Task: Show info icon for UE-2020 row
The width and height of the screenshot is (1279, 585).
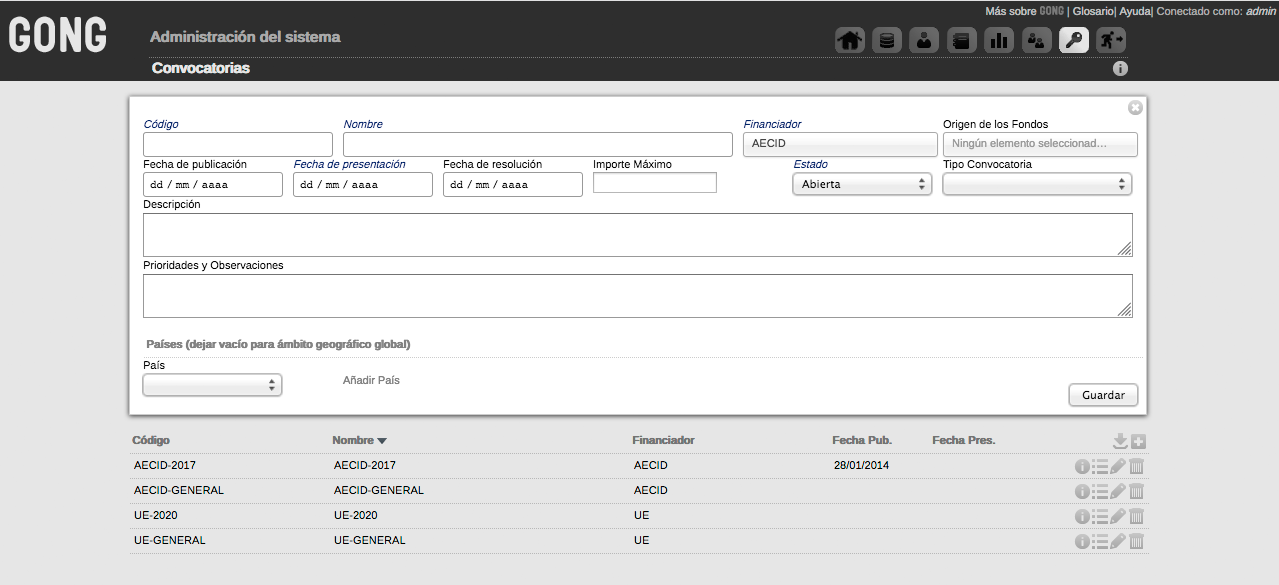Action: pyautogui.click(x=1081, y=516)
